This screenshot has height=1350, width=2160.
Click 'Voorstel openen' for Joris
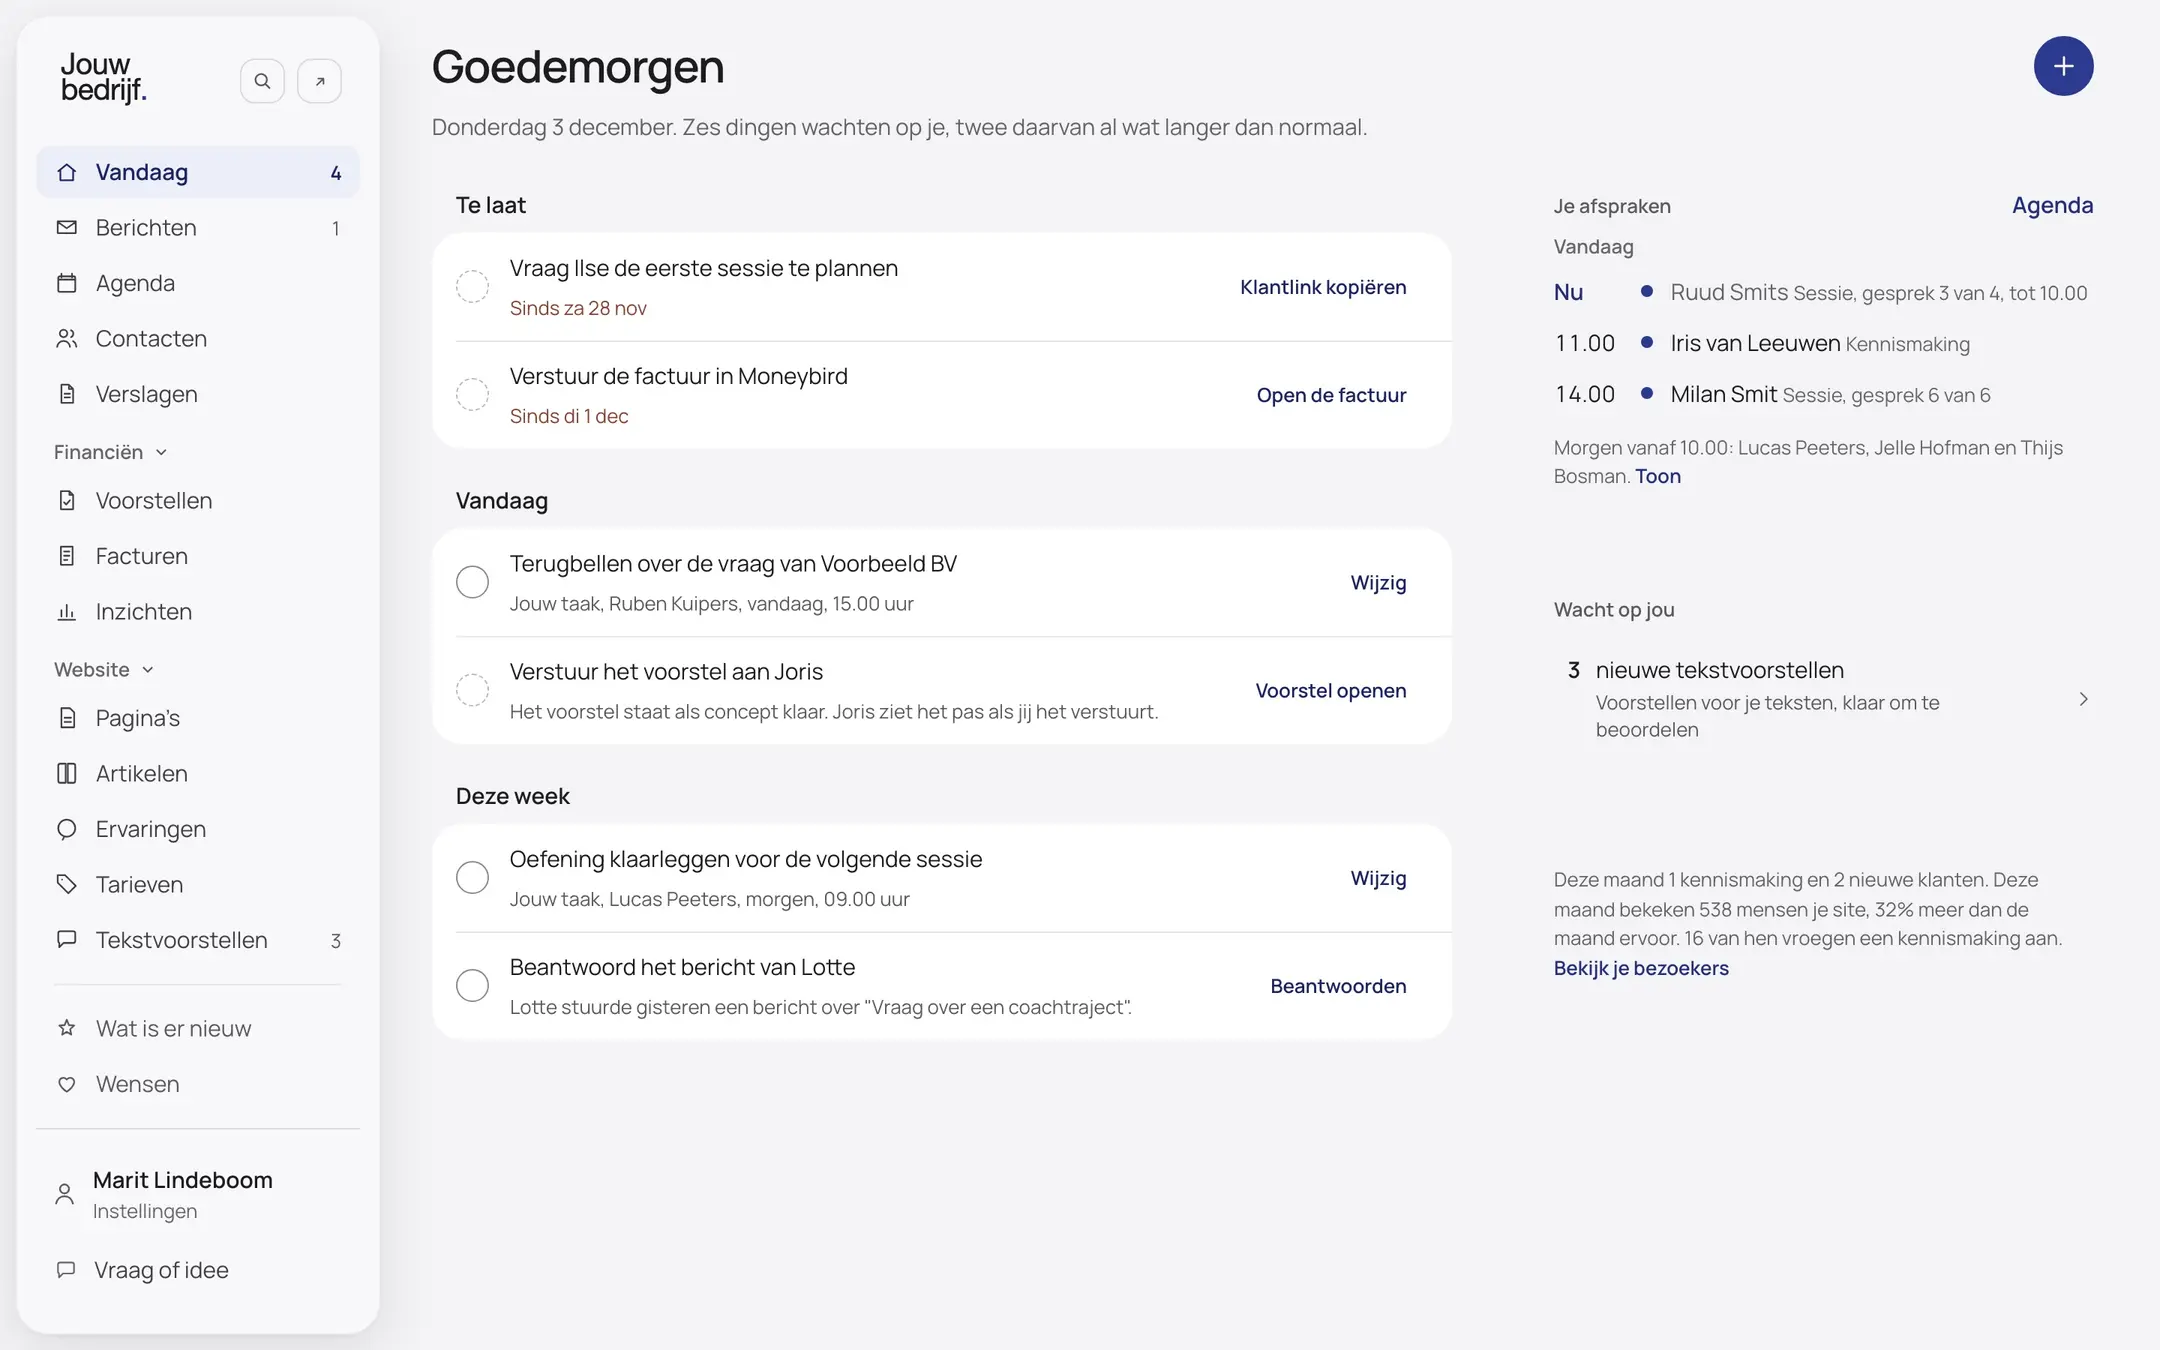point(1331,691)
